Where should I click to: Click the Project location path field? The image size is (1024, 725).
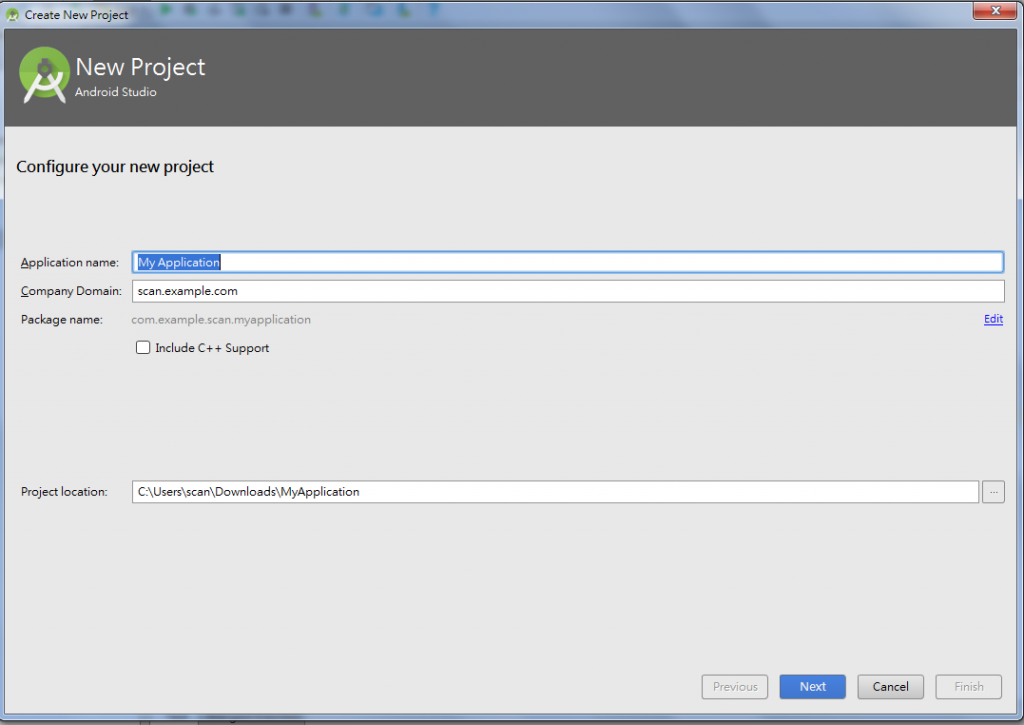(x=555, y=491)
